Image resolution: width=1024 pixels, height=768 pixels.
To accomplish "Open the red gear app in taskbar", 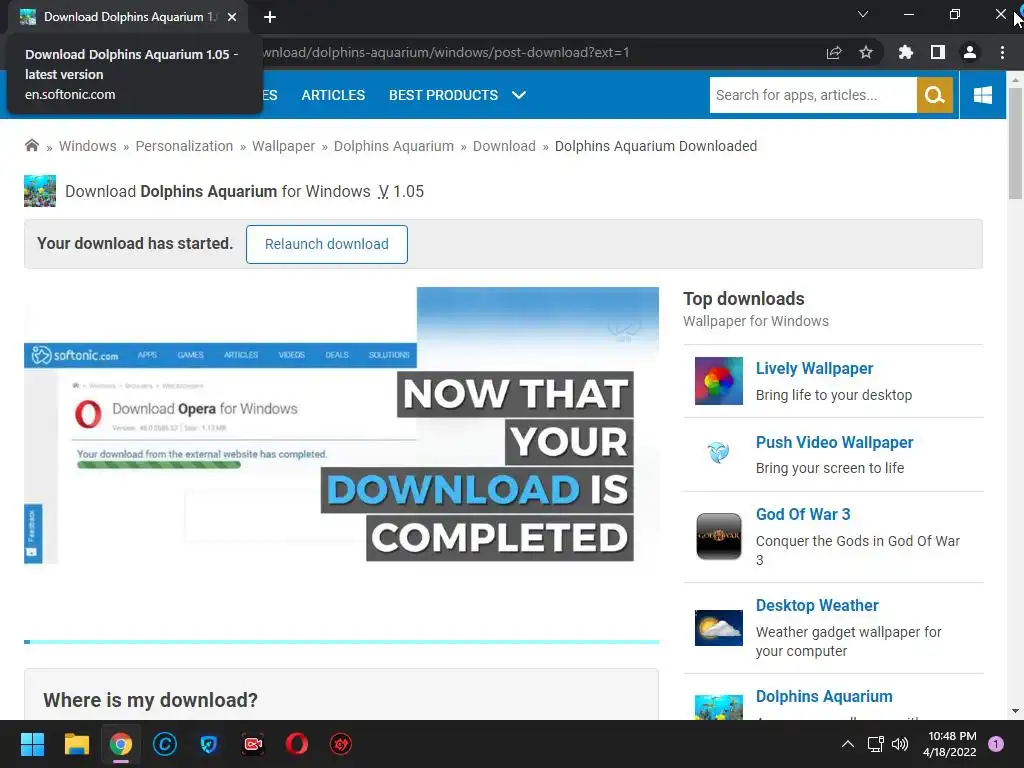I will (x=341, y=744).
